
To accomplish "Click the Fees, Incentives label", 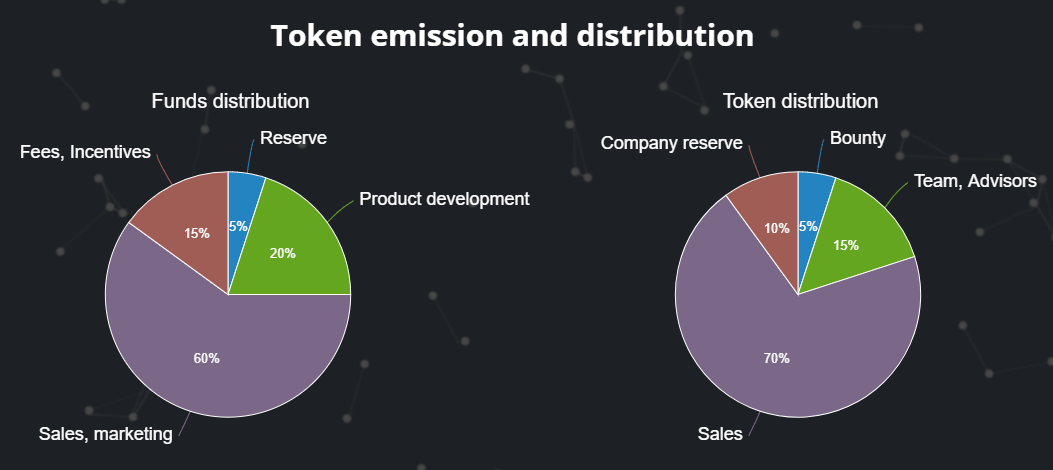I will (x=85, y=152).
